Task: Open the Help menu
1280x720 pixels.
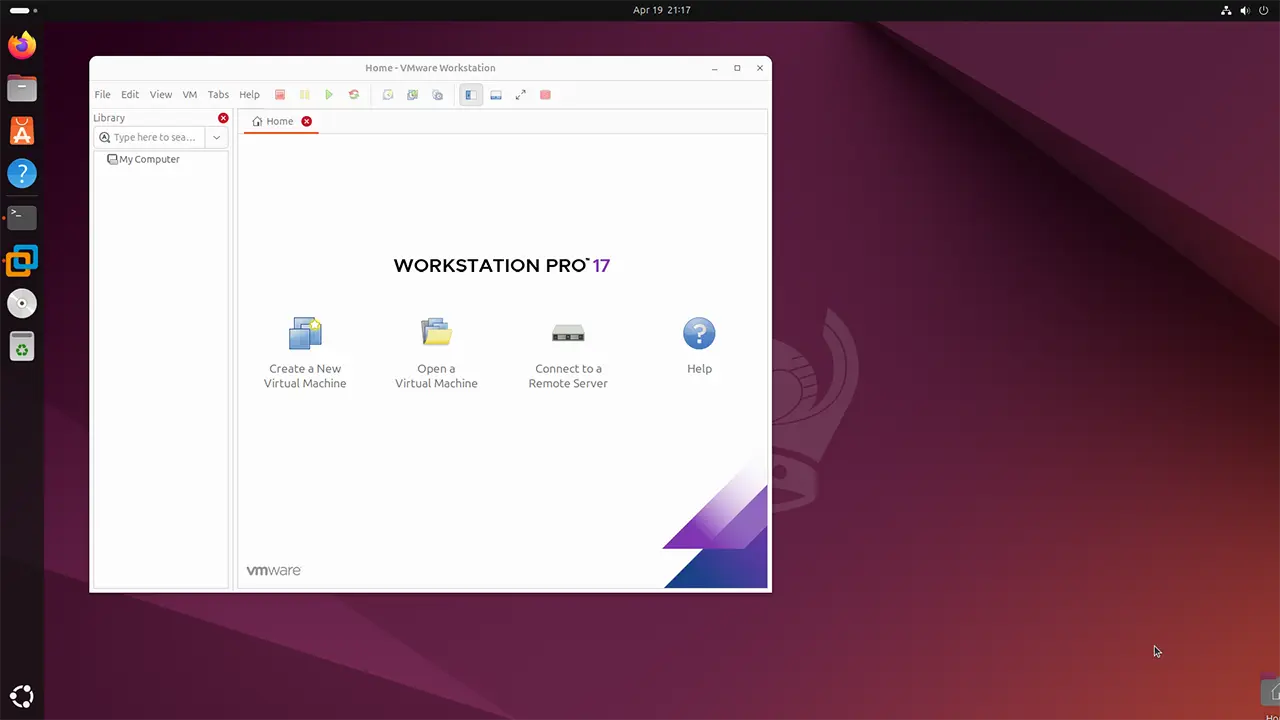Action: (x=250, y=95)
